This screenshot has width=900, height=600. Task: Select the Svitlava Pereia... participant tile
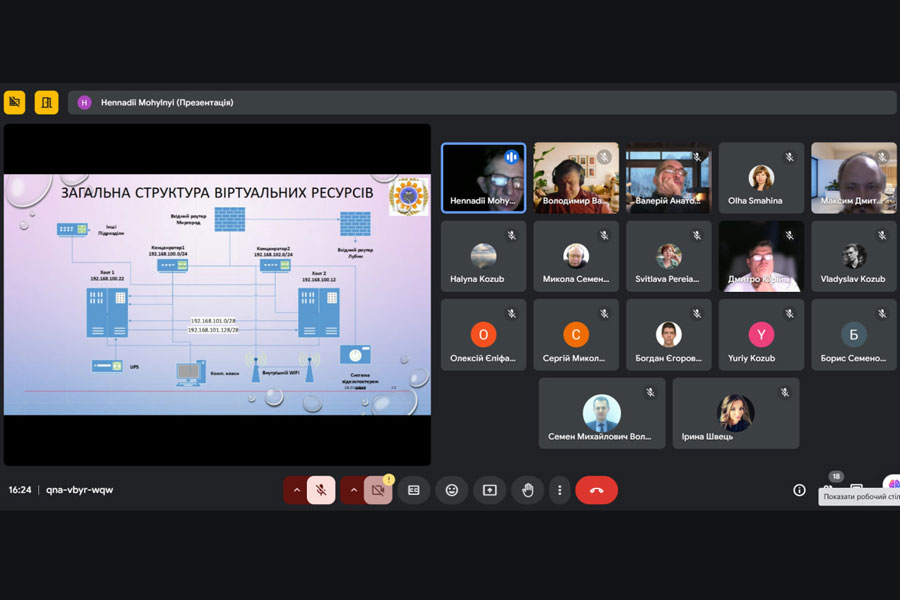(669, 257)
